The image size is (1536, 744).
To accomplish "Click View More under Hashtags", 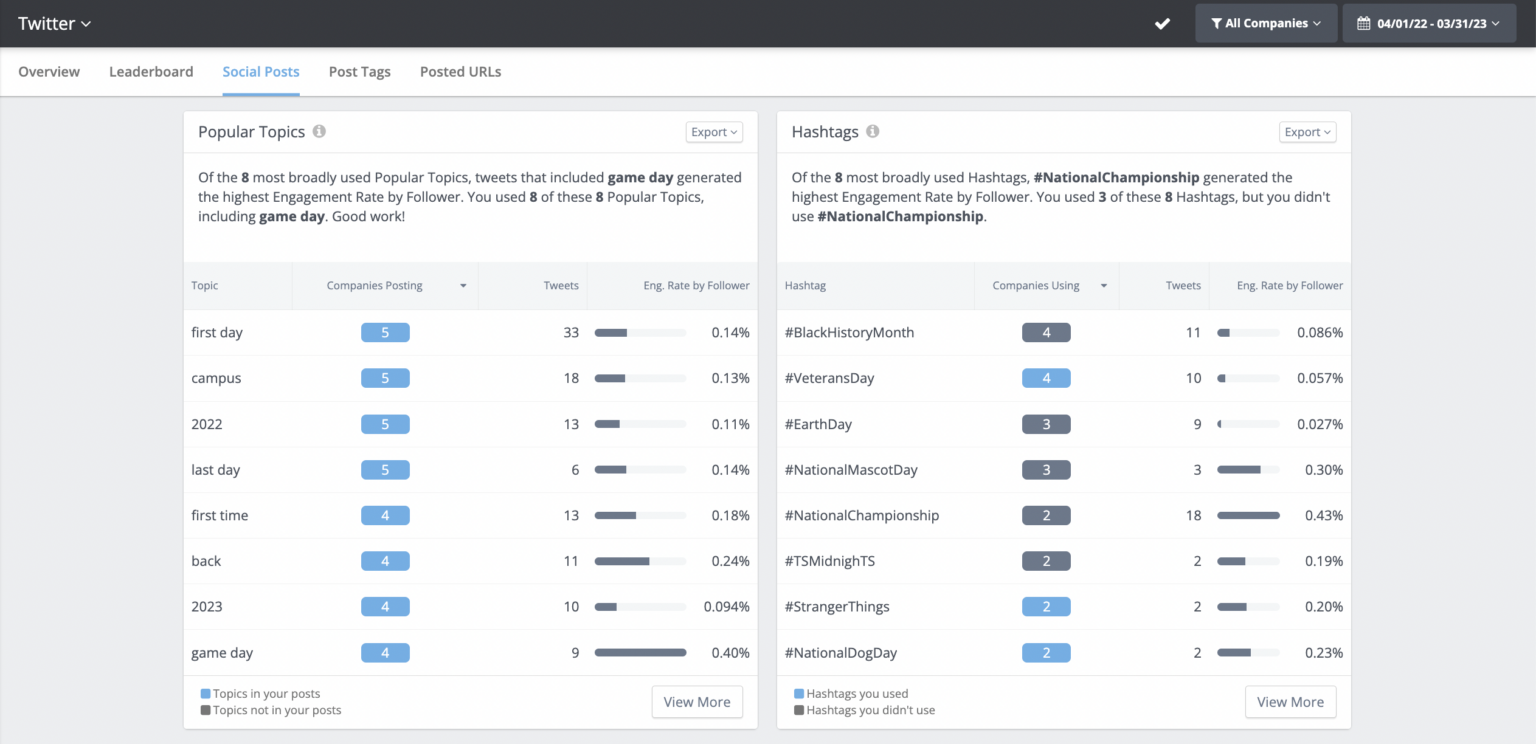I will pos(1290,701).
